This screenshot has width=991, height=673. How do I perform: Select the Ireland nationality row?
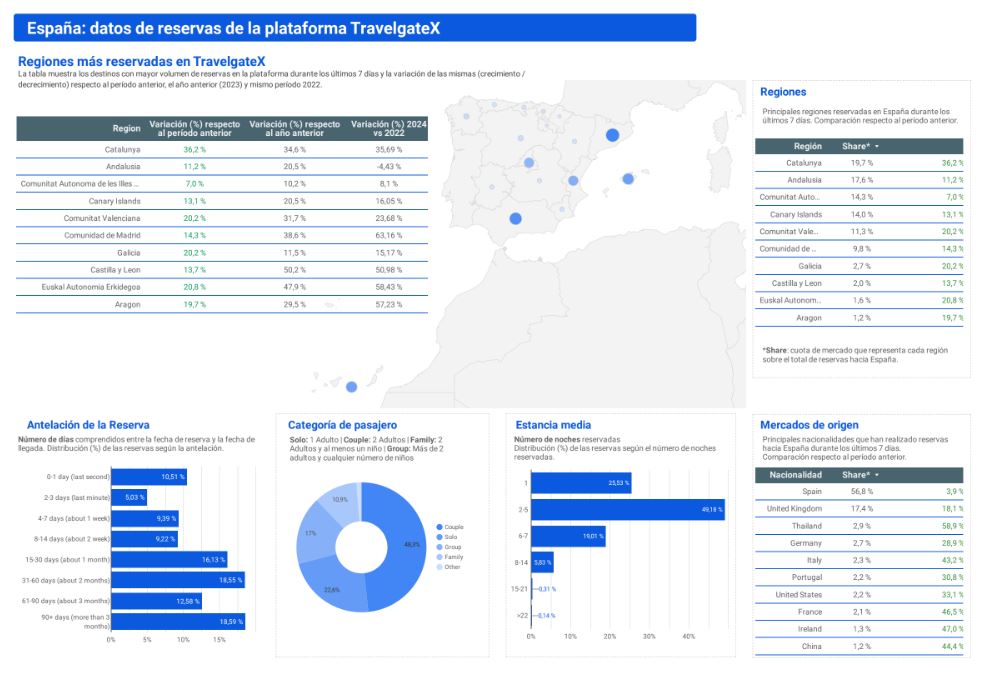tap(859, 629)
